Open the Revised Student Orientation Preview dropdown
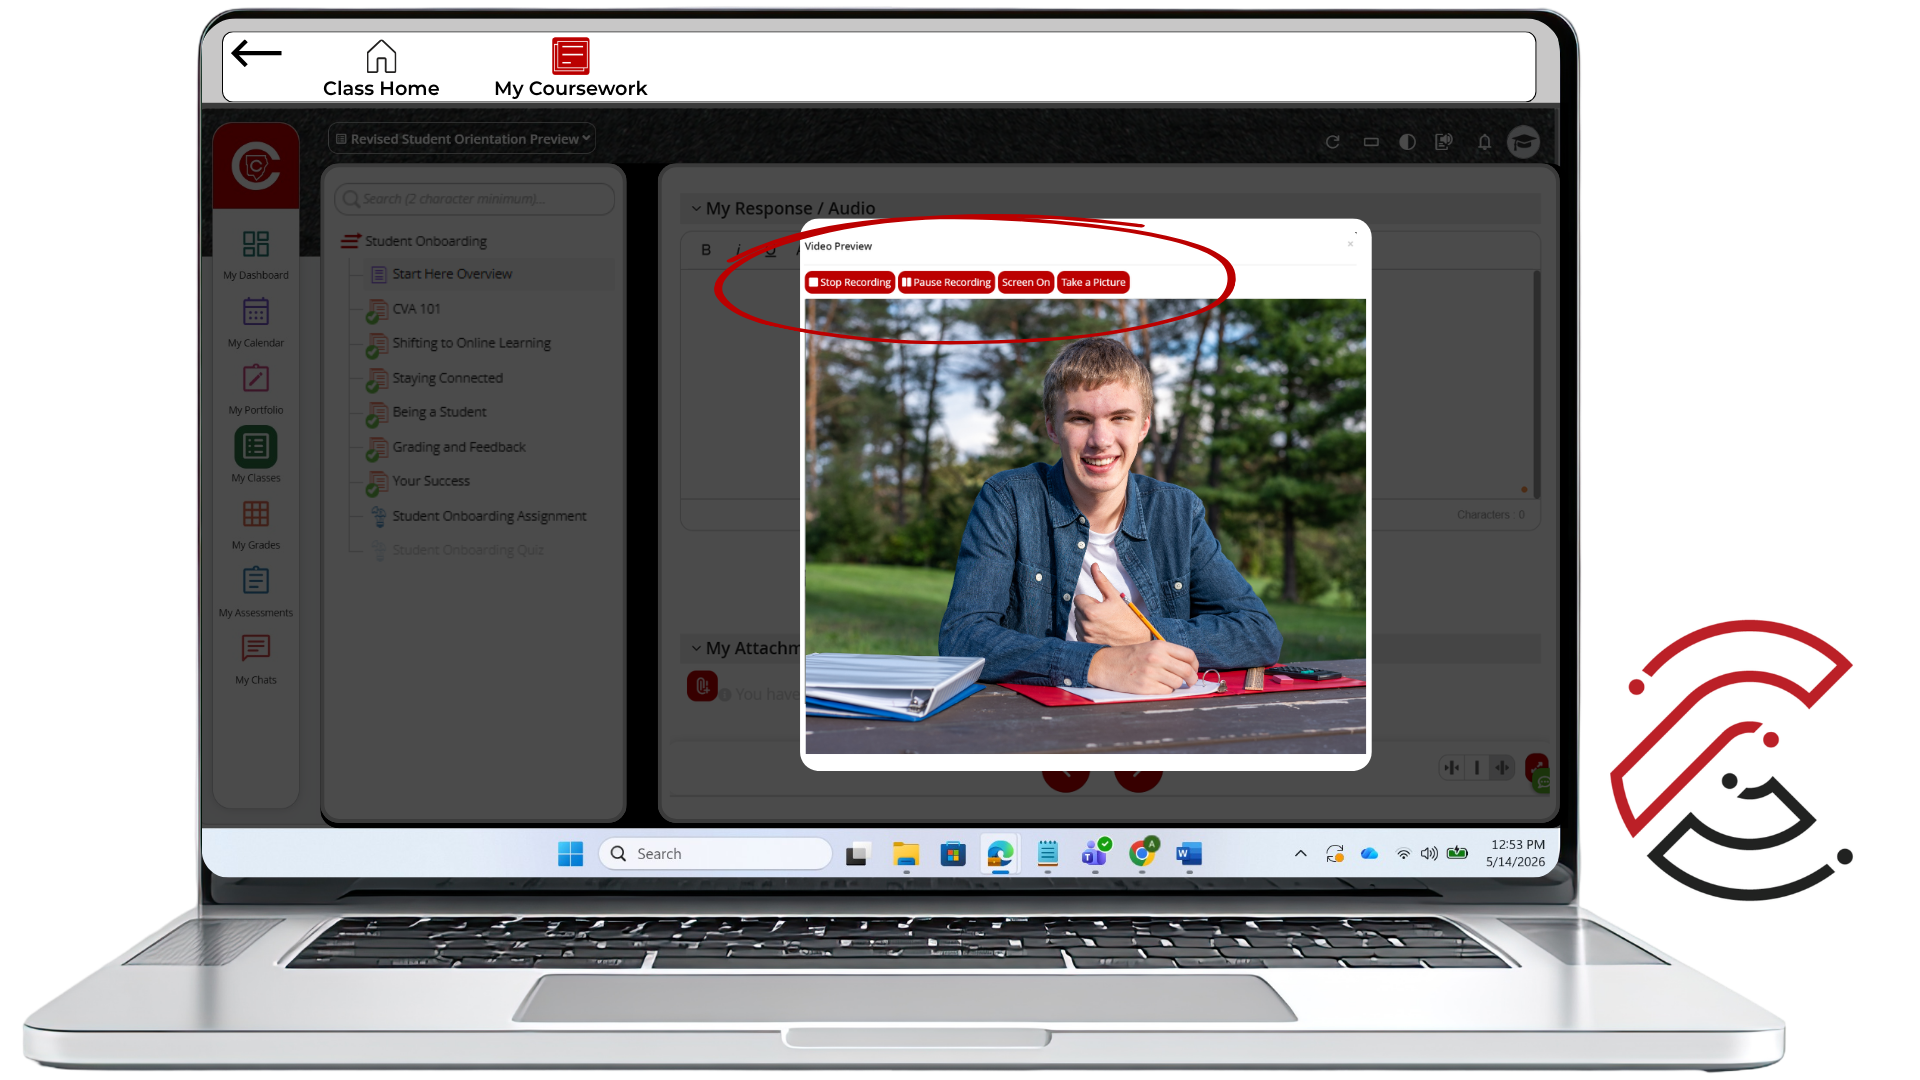This screenshot has height=1080, width=1920. coord(462,139)
